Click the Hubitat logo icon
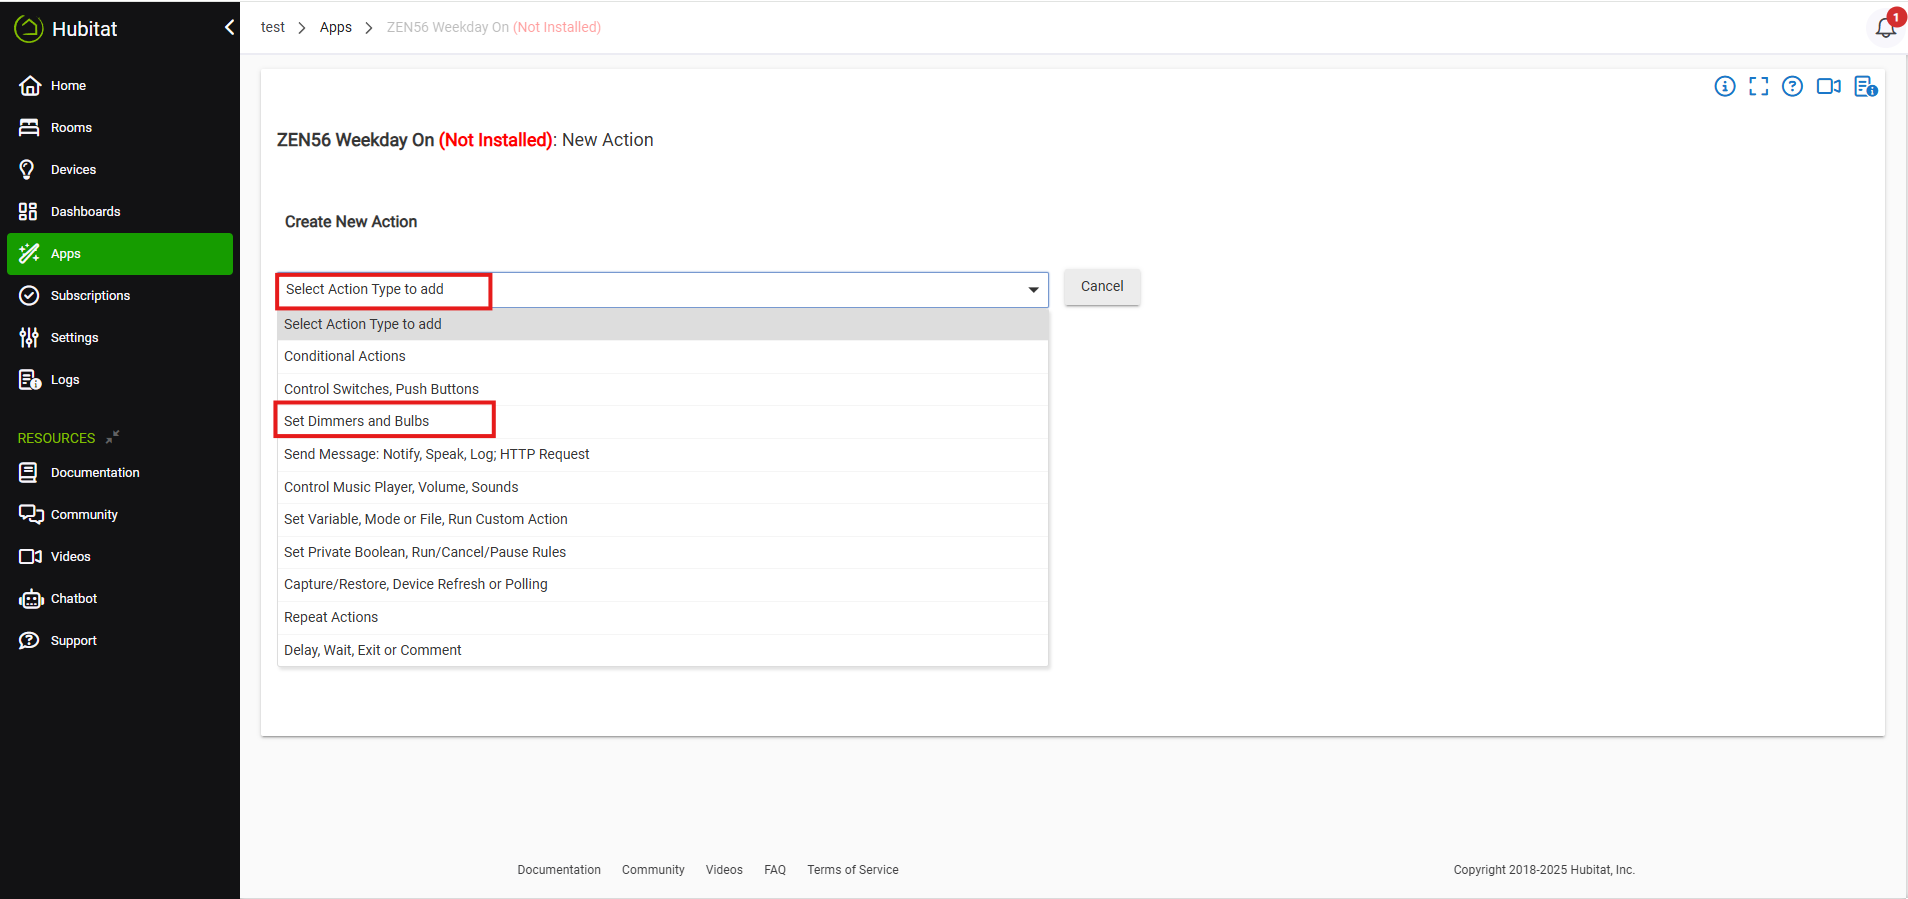Viewport: 1908px width, 899px height. [x=28, y=29]
